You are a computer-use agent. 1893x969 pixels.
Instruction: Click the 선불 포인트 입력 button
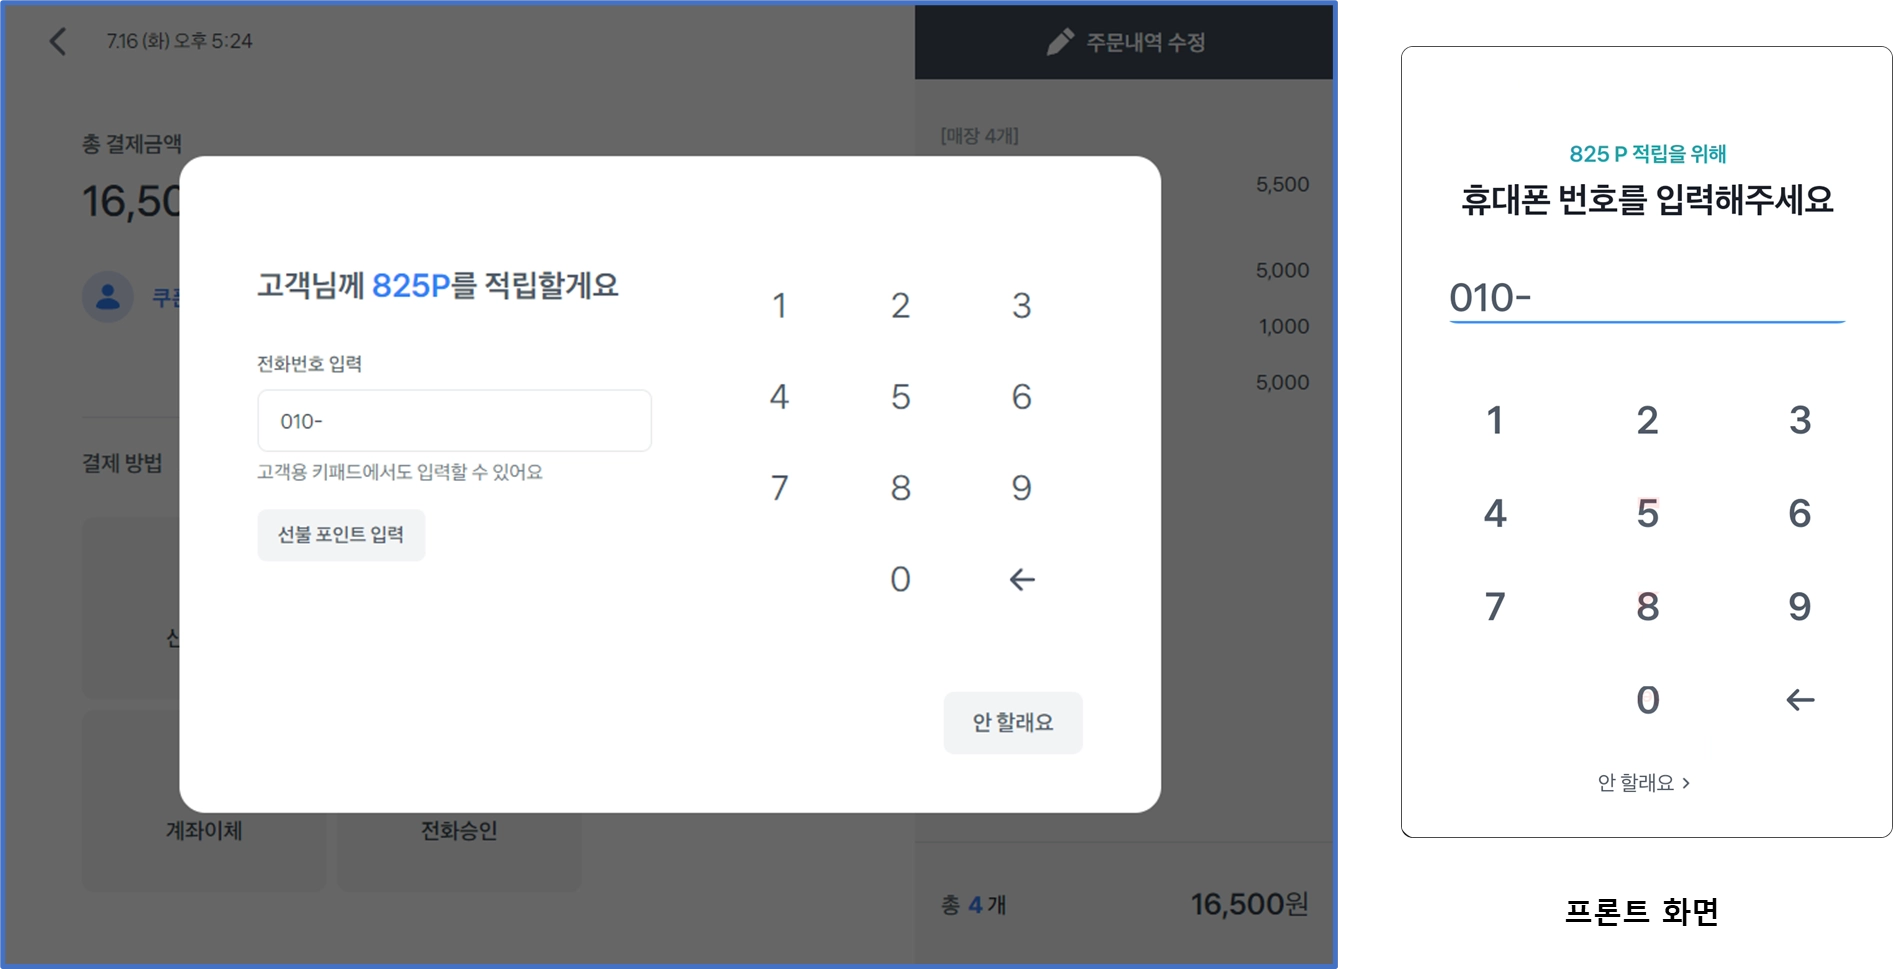click(341, 535)
